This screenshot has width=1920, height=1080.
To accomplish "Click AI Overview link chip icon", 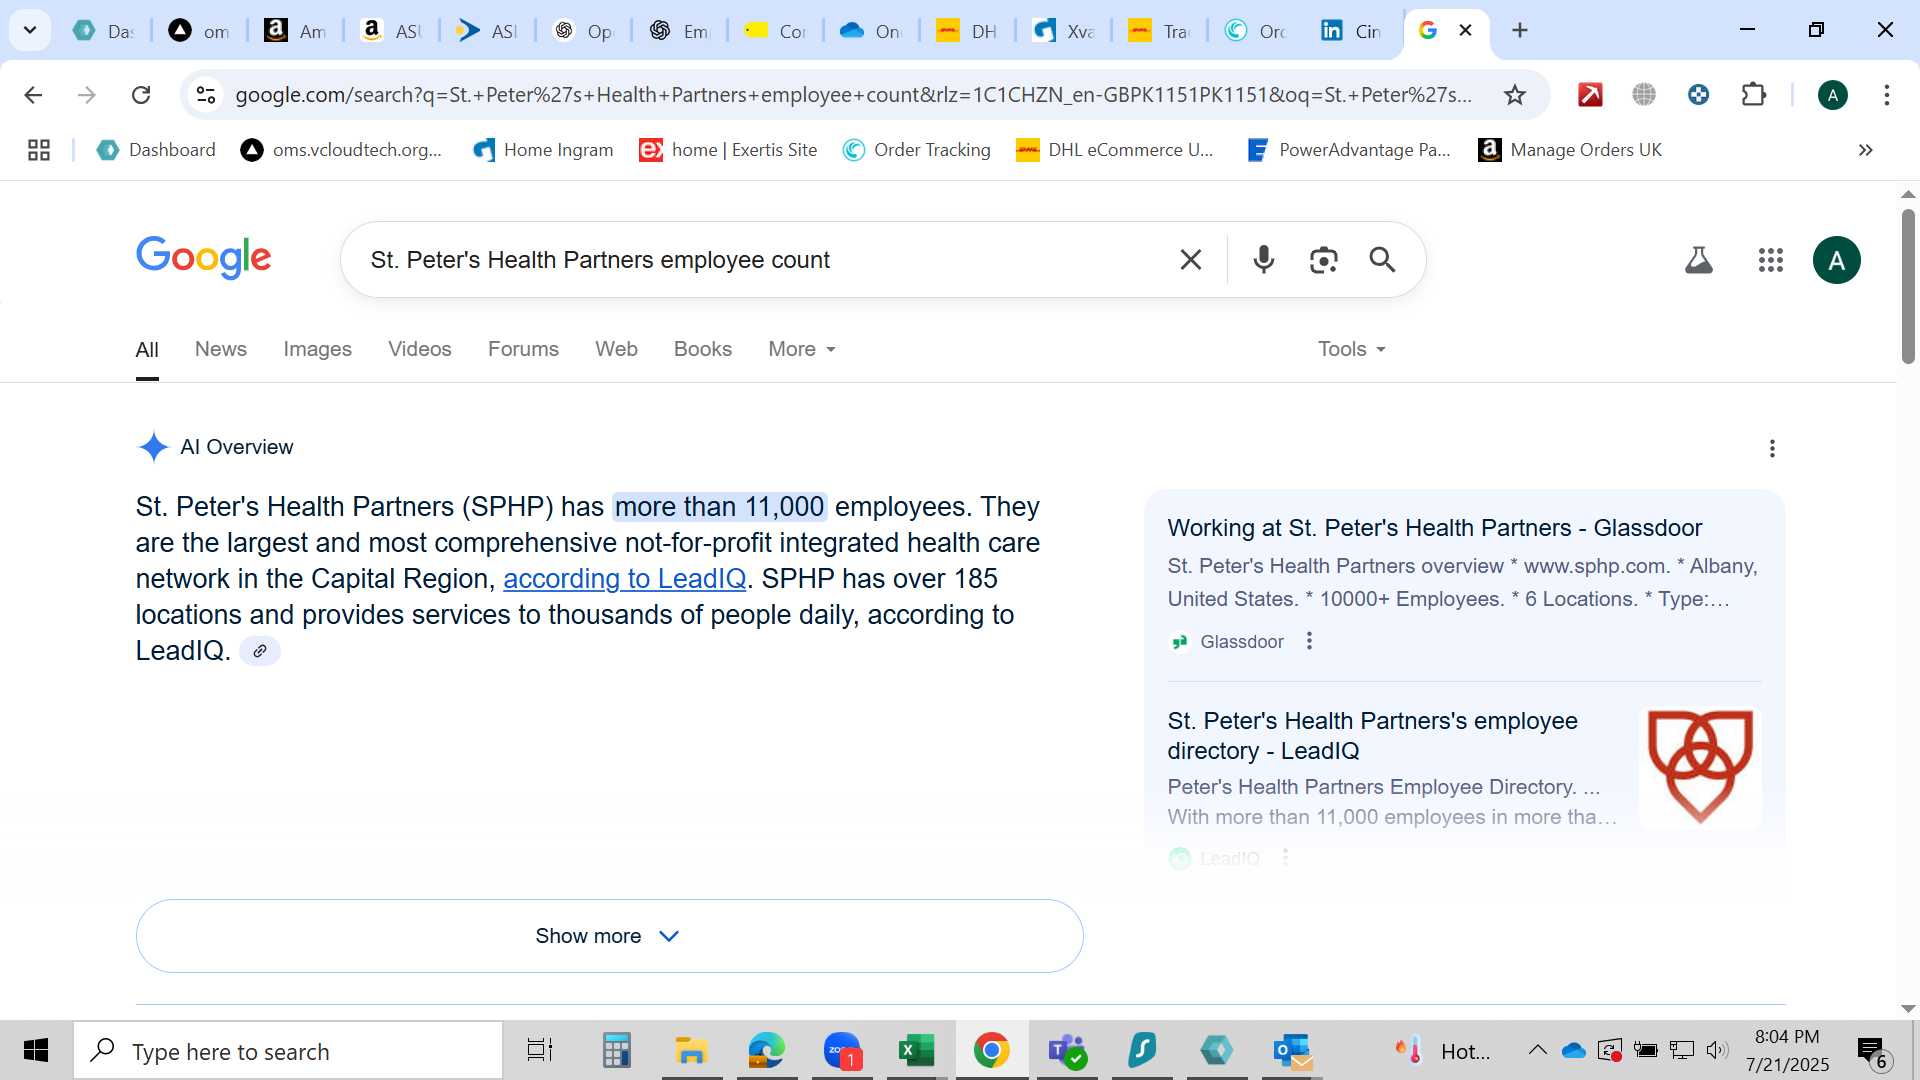I will click(260, 651).
